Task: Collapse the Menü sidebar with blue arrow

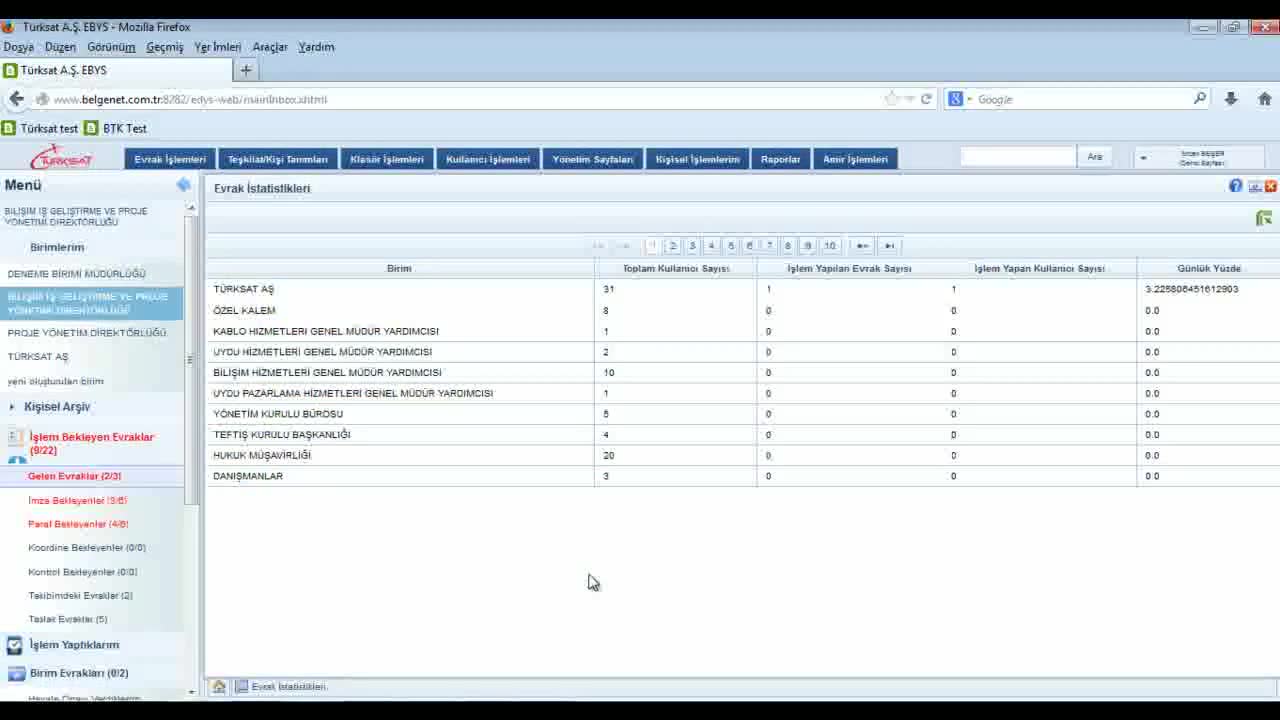Action: pos(183,185)
